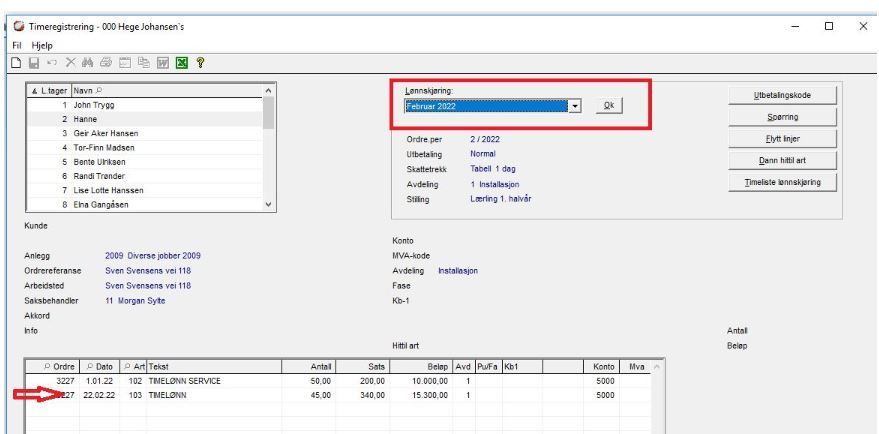Screen dimensions: 879x434
Task: Select the TIMELØNN SERVICE row text
Action: coord(184,381)
